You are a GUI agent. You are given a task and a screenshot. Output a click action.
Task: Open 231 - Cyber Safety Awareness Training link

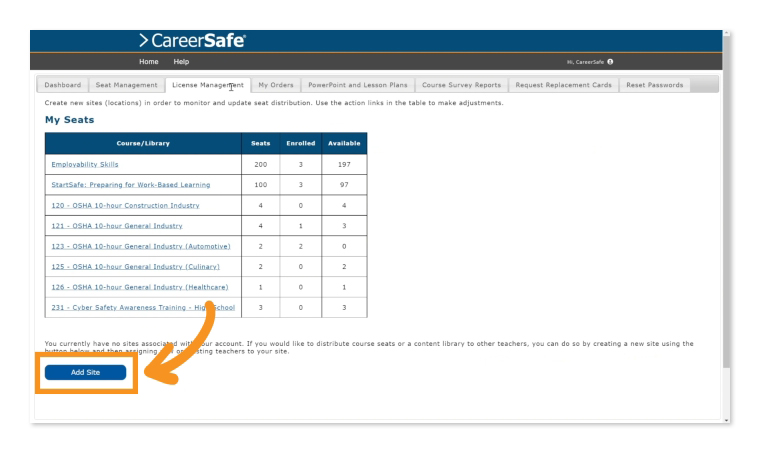coord(143,307)
